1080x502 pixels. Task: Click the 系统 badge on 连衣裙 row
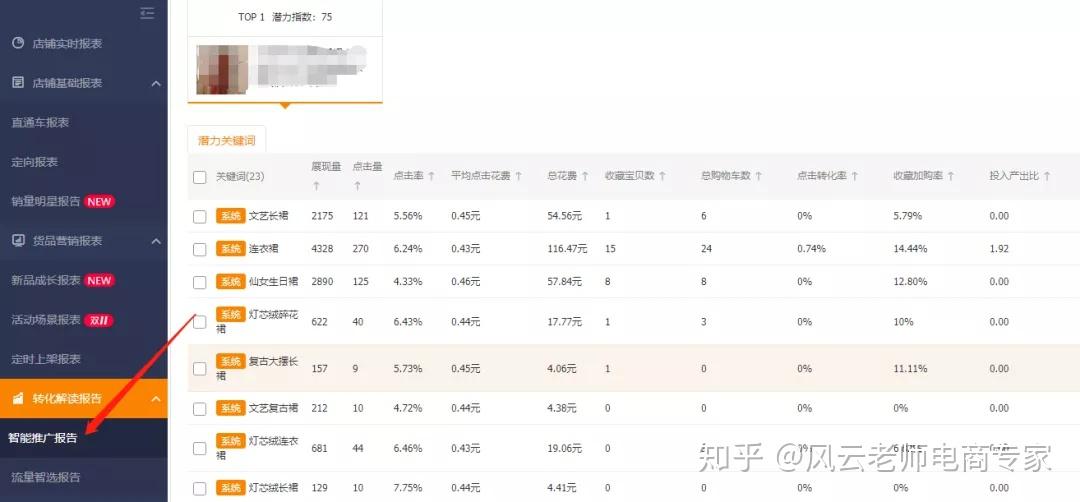click(x=231, y=249)
